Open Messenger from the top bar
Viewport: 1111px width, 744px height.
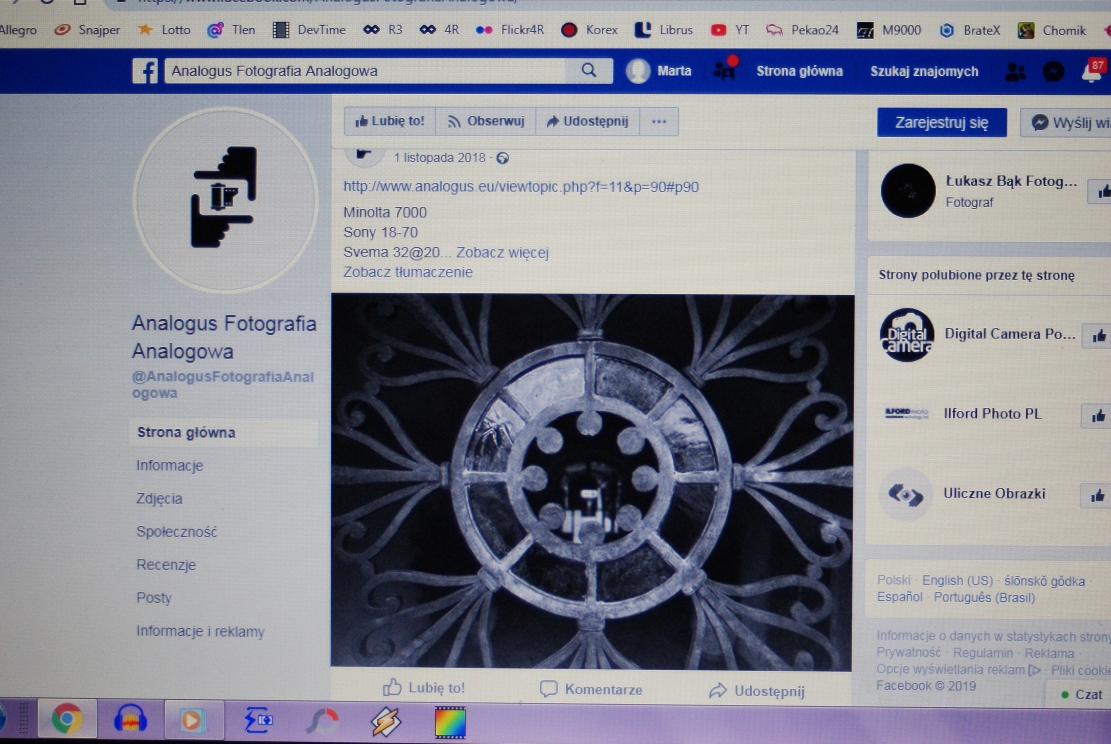coord(1053,72)
